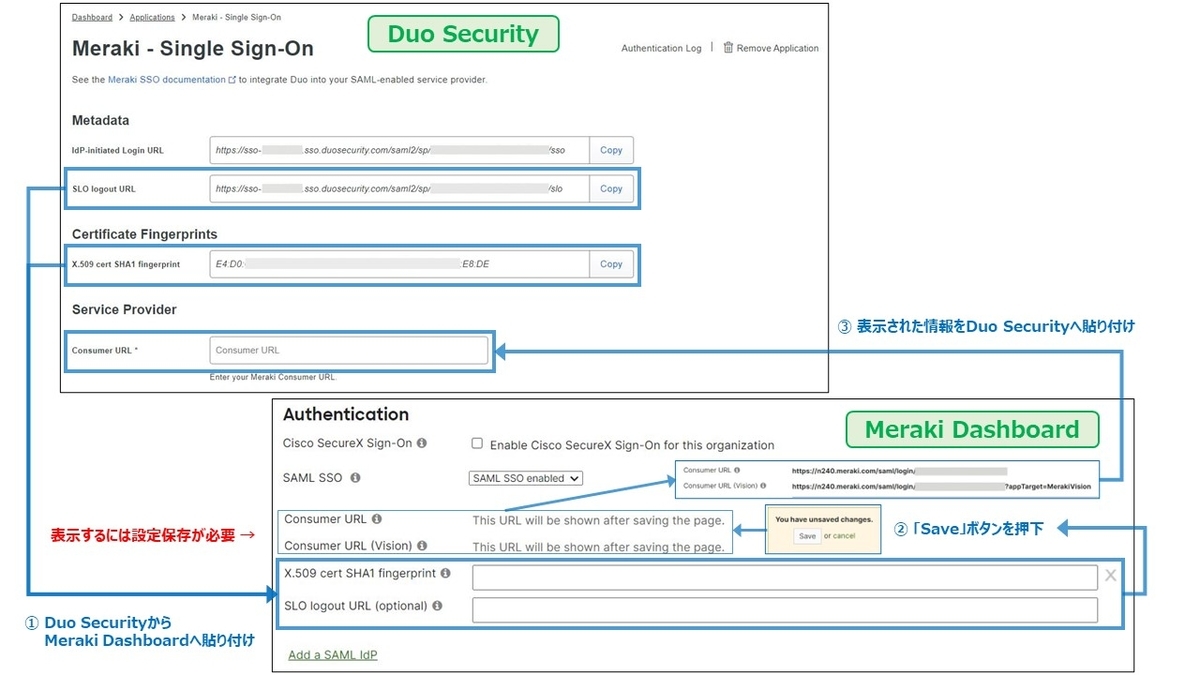Click Save in the unsaved changes box
1200x675 pixels.
807,536
